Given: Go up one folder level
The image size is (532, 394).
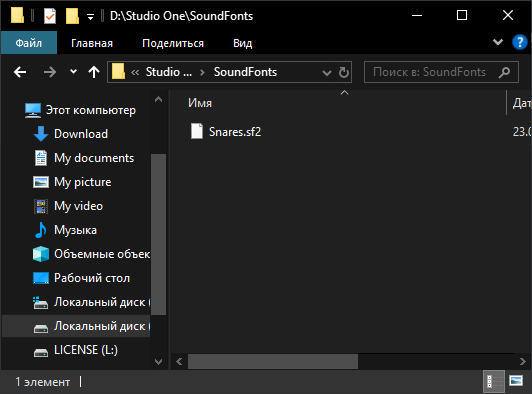Looking at the screenshot, I should (x=94, y=72).
